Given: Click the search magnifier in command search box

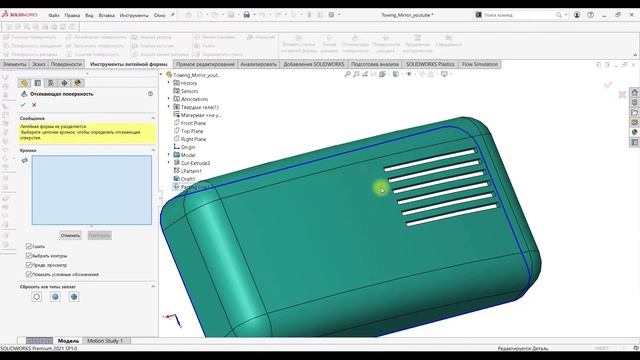Looking at the screenshot, I should point(559,15).
